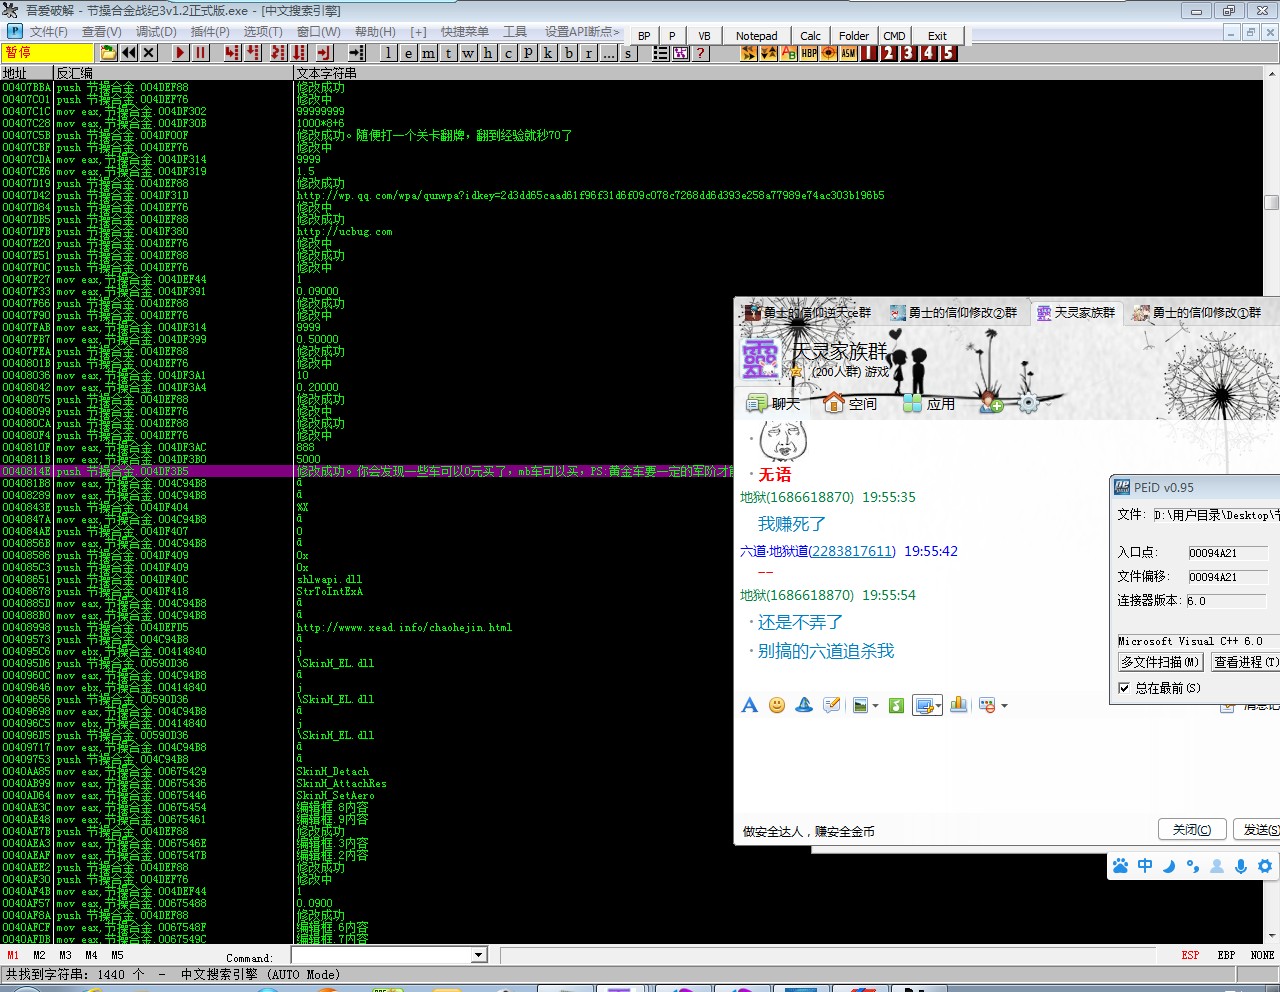Click 多文件扫描(M) button in PEiD
Viewport: 1280px width, 992px height.
coord(1160,662)
